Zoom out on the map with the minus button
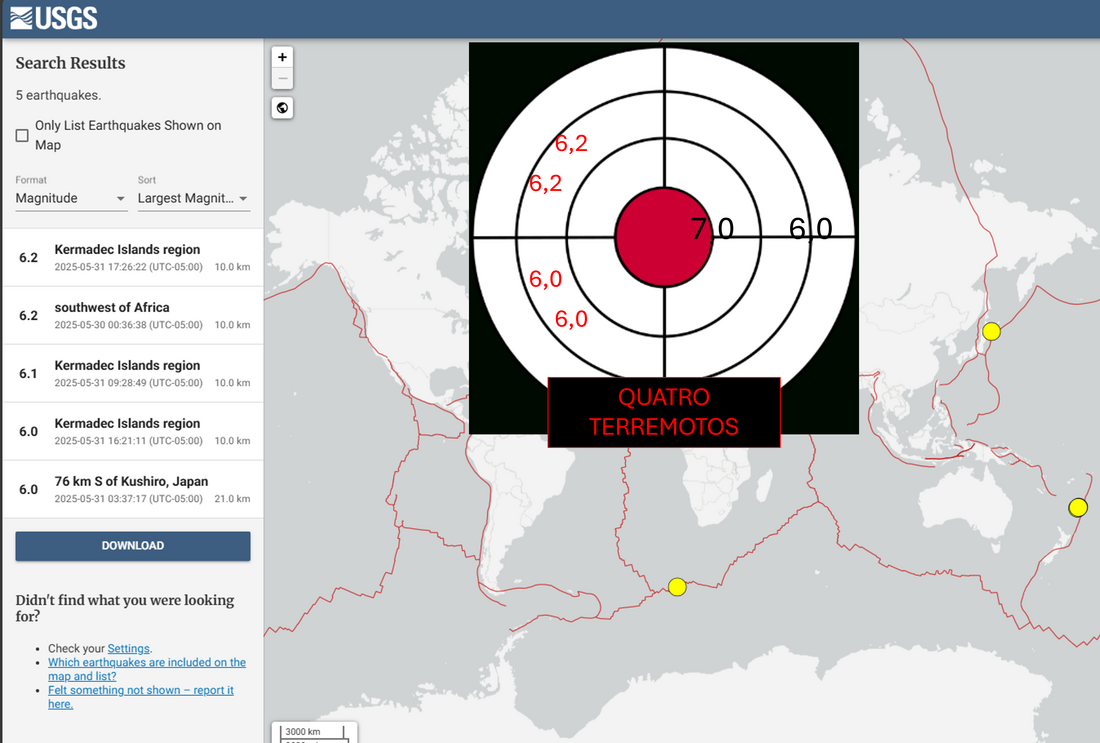 click(x=282, y=79)
